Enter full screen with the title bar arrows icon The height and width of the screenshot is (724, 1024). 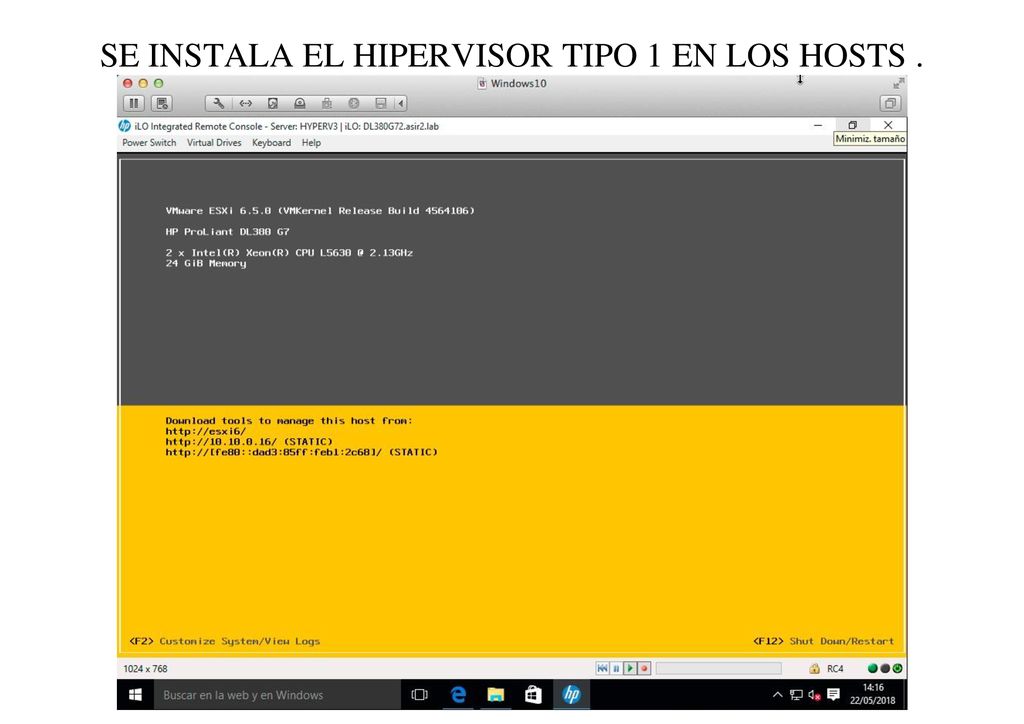click(899, 84)
